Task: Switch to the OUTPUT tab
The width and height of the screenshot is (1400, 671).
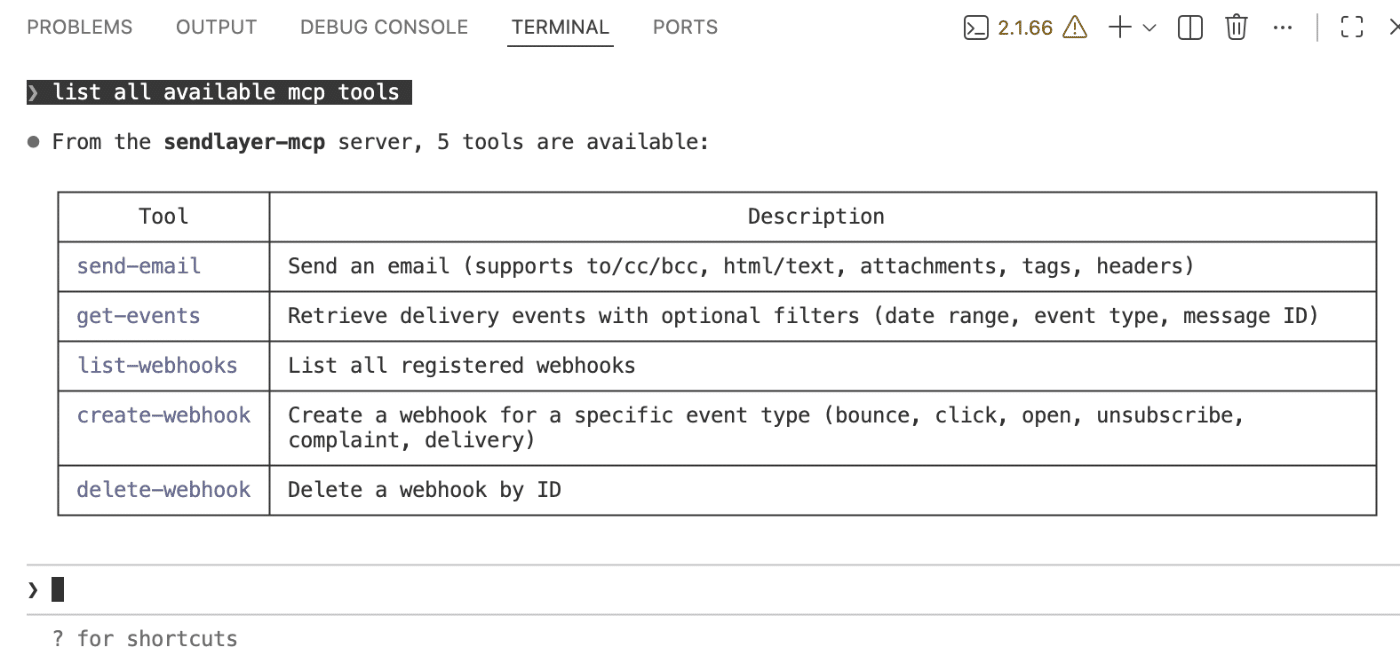Action: click(x=216, y=27)
